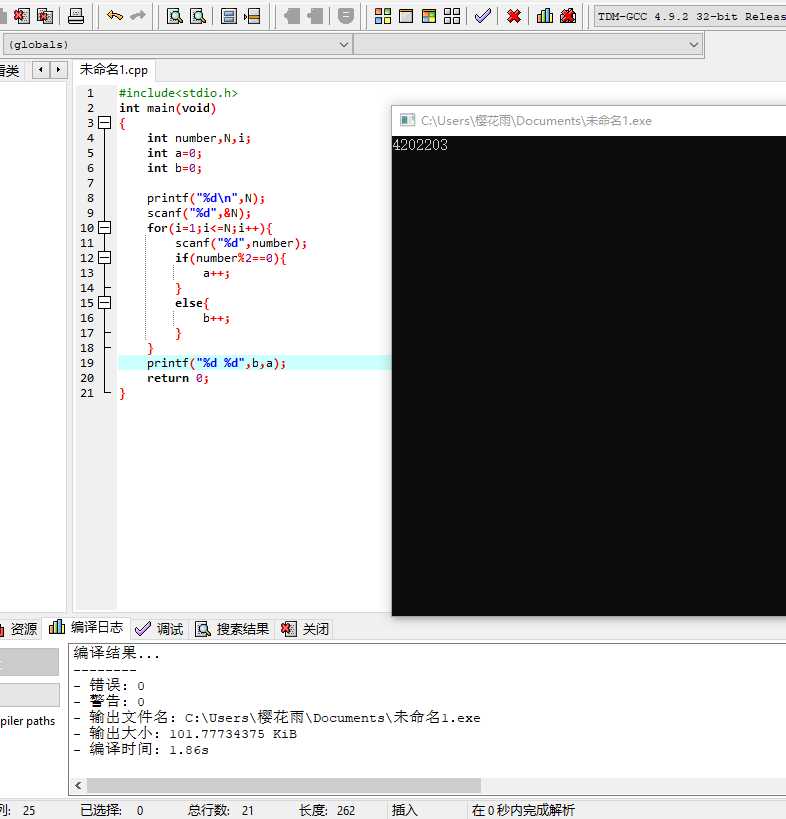
Task: Stop execution with the red X icon
Action: point(514,16)
